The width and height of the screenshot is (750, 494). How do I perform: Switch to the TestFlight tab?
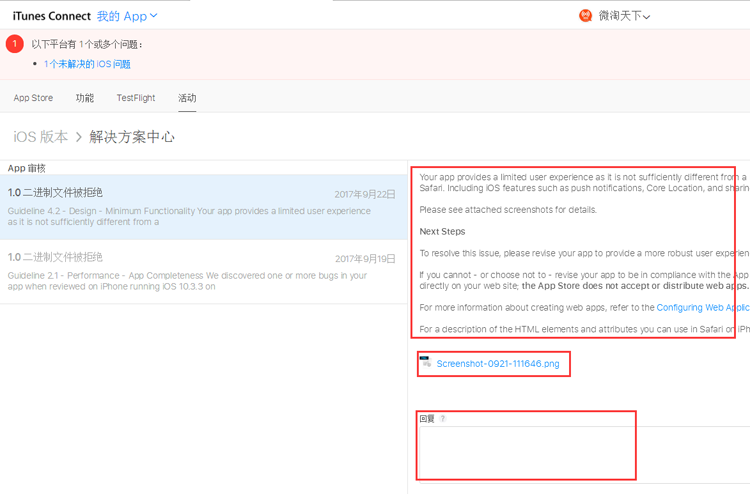click(x=136, y=98)
